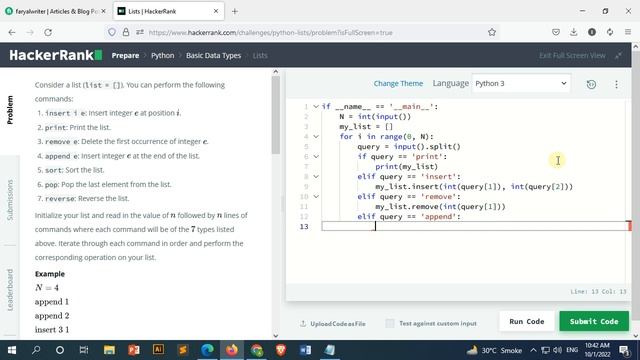
Task: Click Upload Code as File
Action: (333, 324)
